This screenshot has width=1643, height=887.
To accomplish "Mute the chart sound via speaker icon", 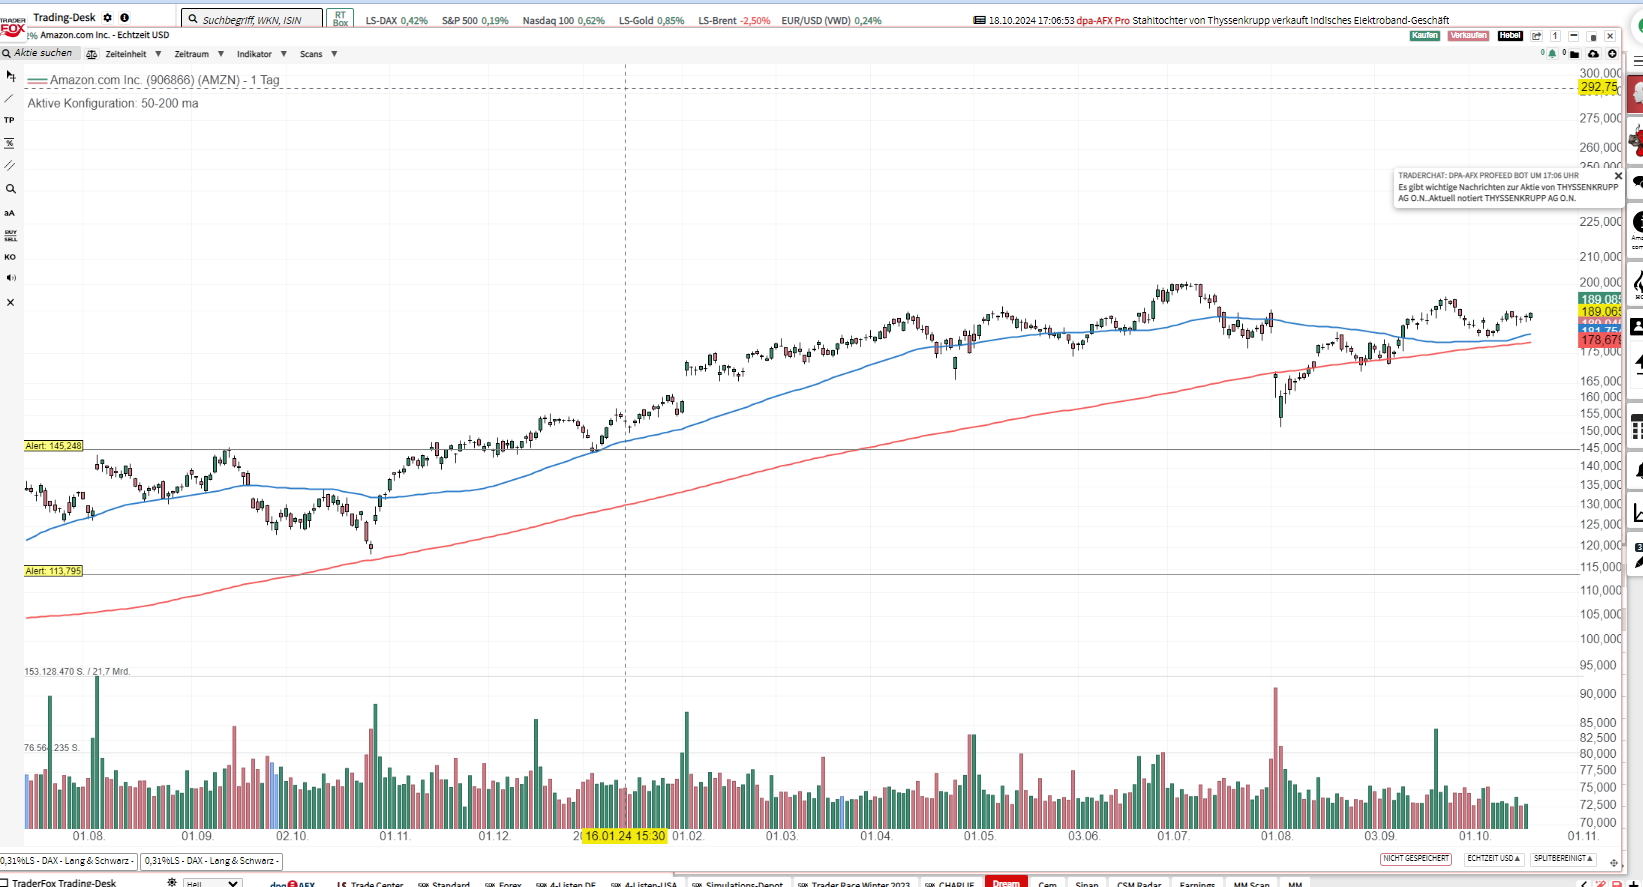I will click(10, 278).
